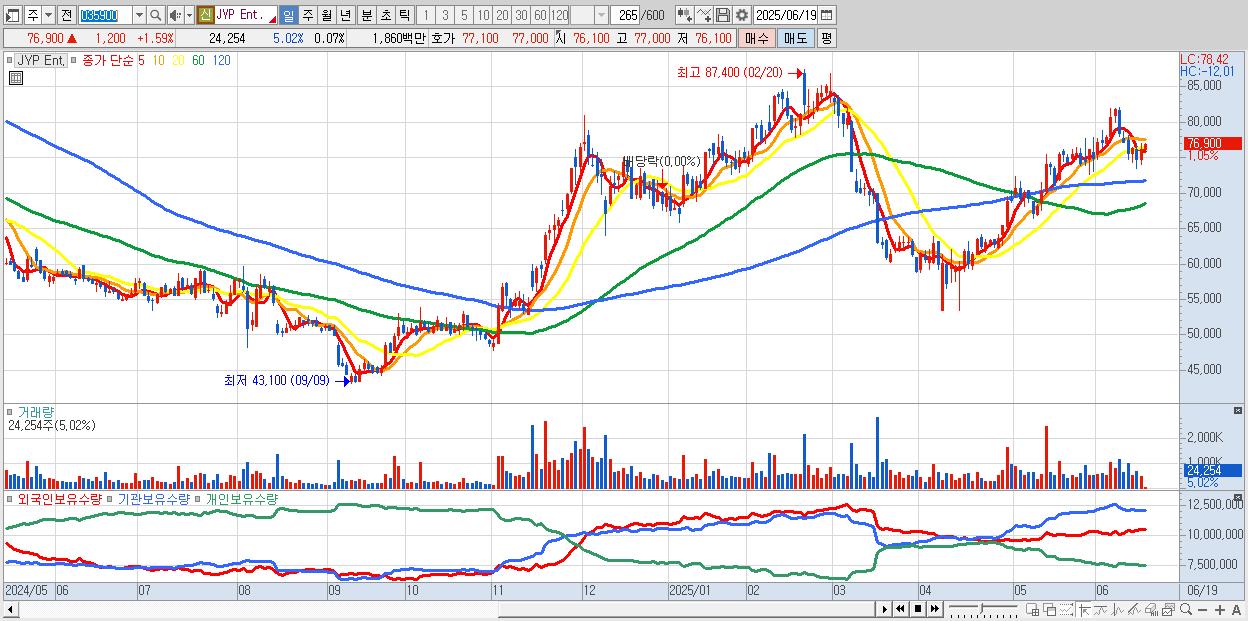Click the window with grid icon in bottom toolbar

(1032, 610)
